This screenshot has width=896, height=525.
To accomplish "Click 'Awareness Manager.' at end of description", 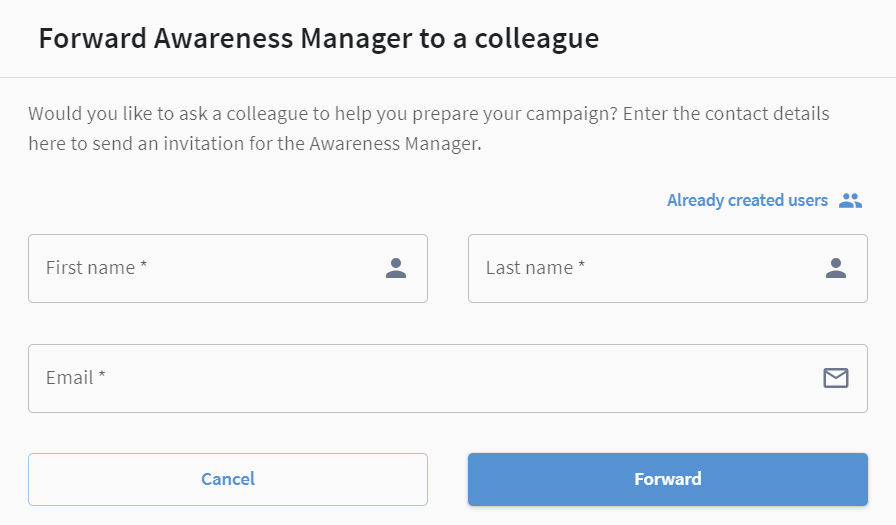I will tap(395, 143).
